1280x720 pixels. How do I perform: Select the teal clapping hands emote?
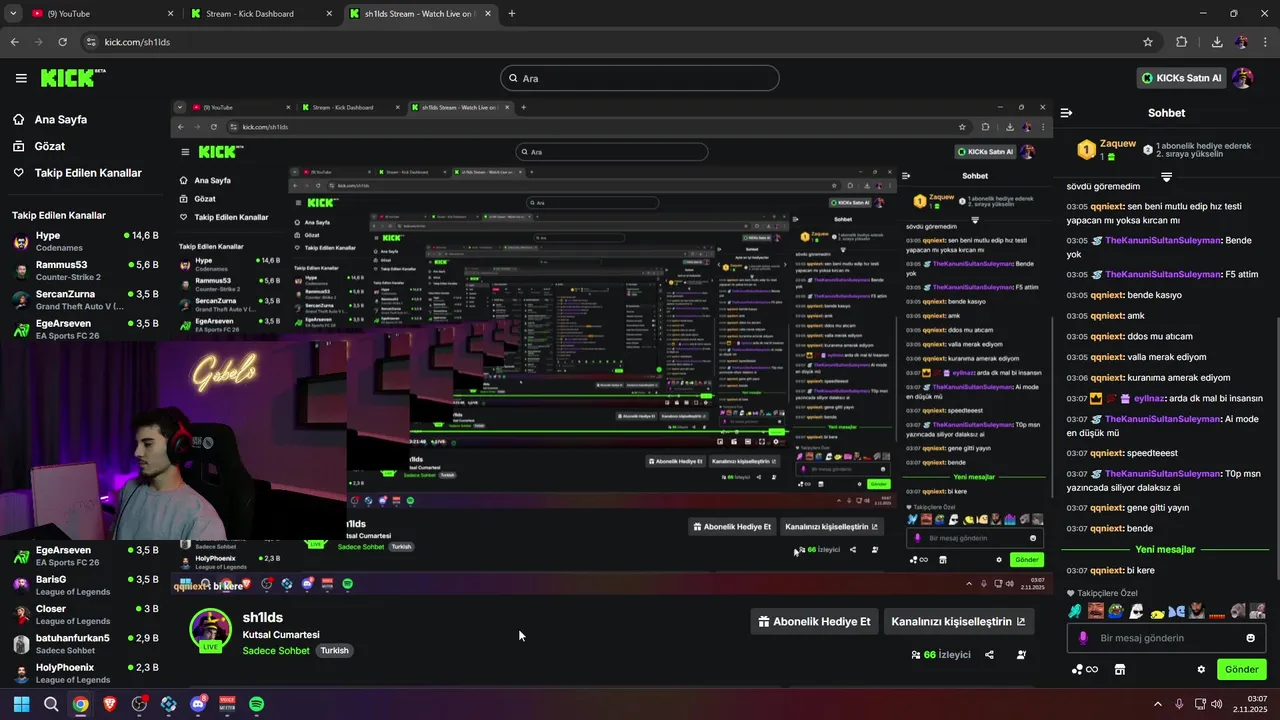pyautogui.click(x=1075, y=611)
